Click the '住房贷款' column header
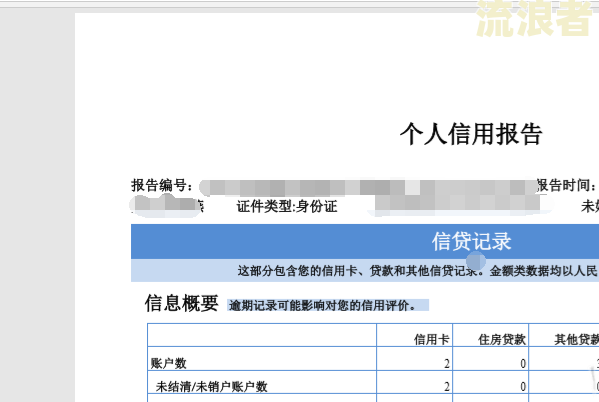This screenshot has width=599, height=402. 502,339
